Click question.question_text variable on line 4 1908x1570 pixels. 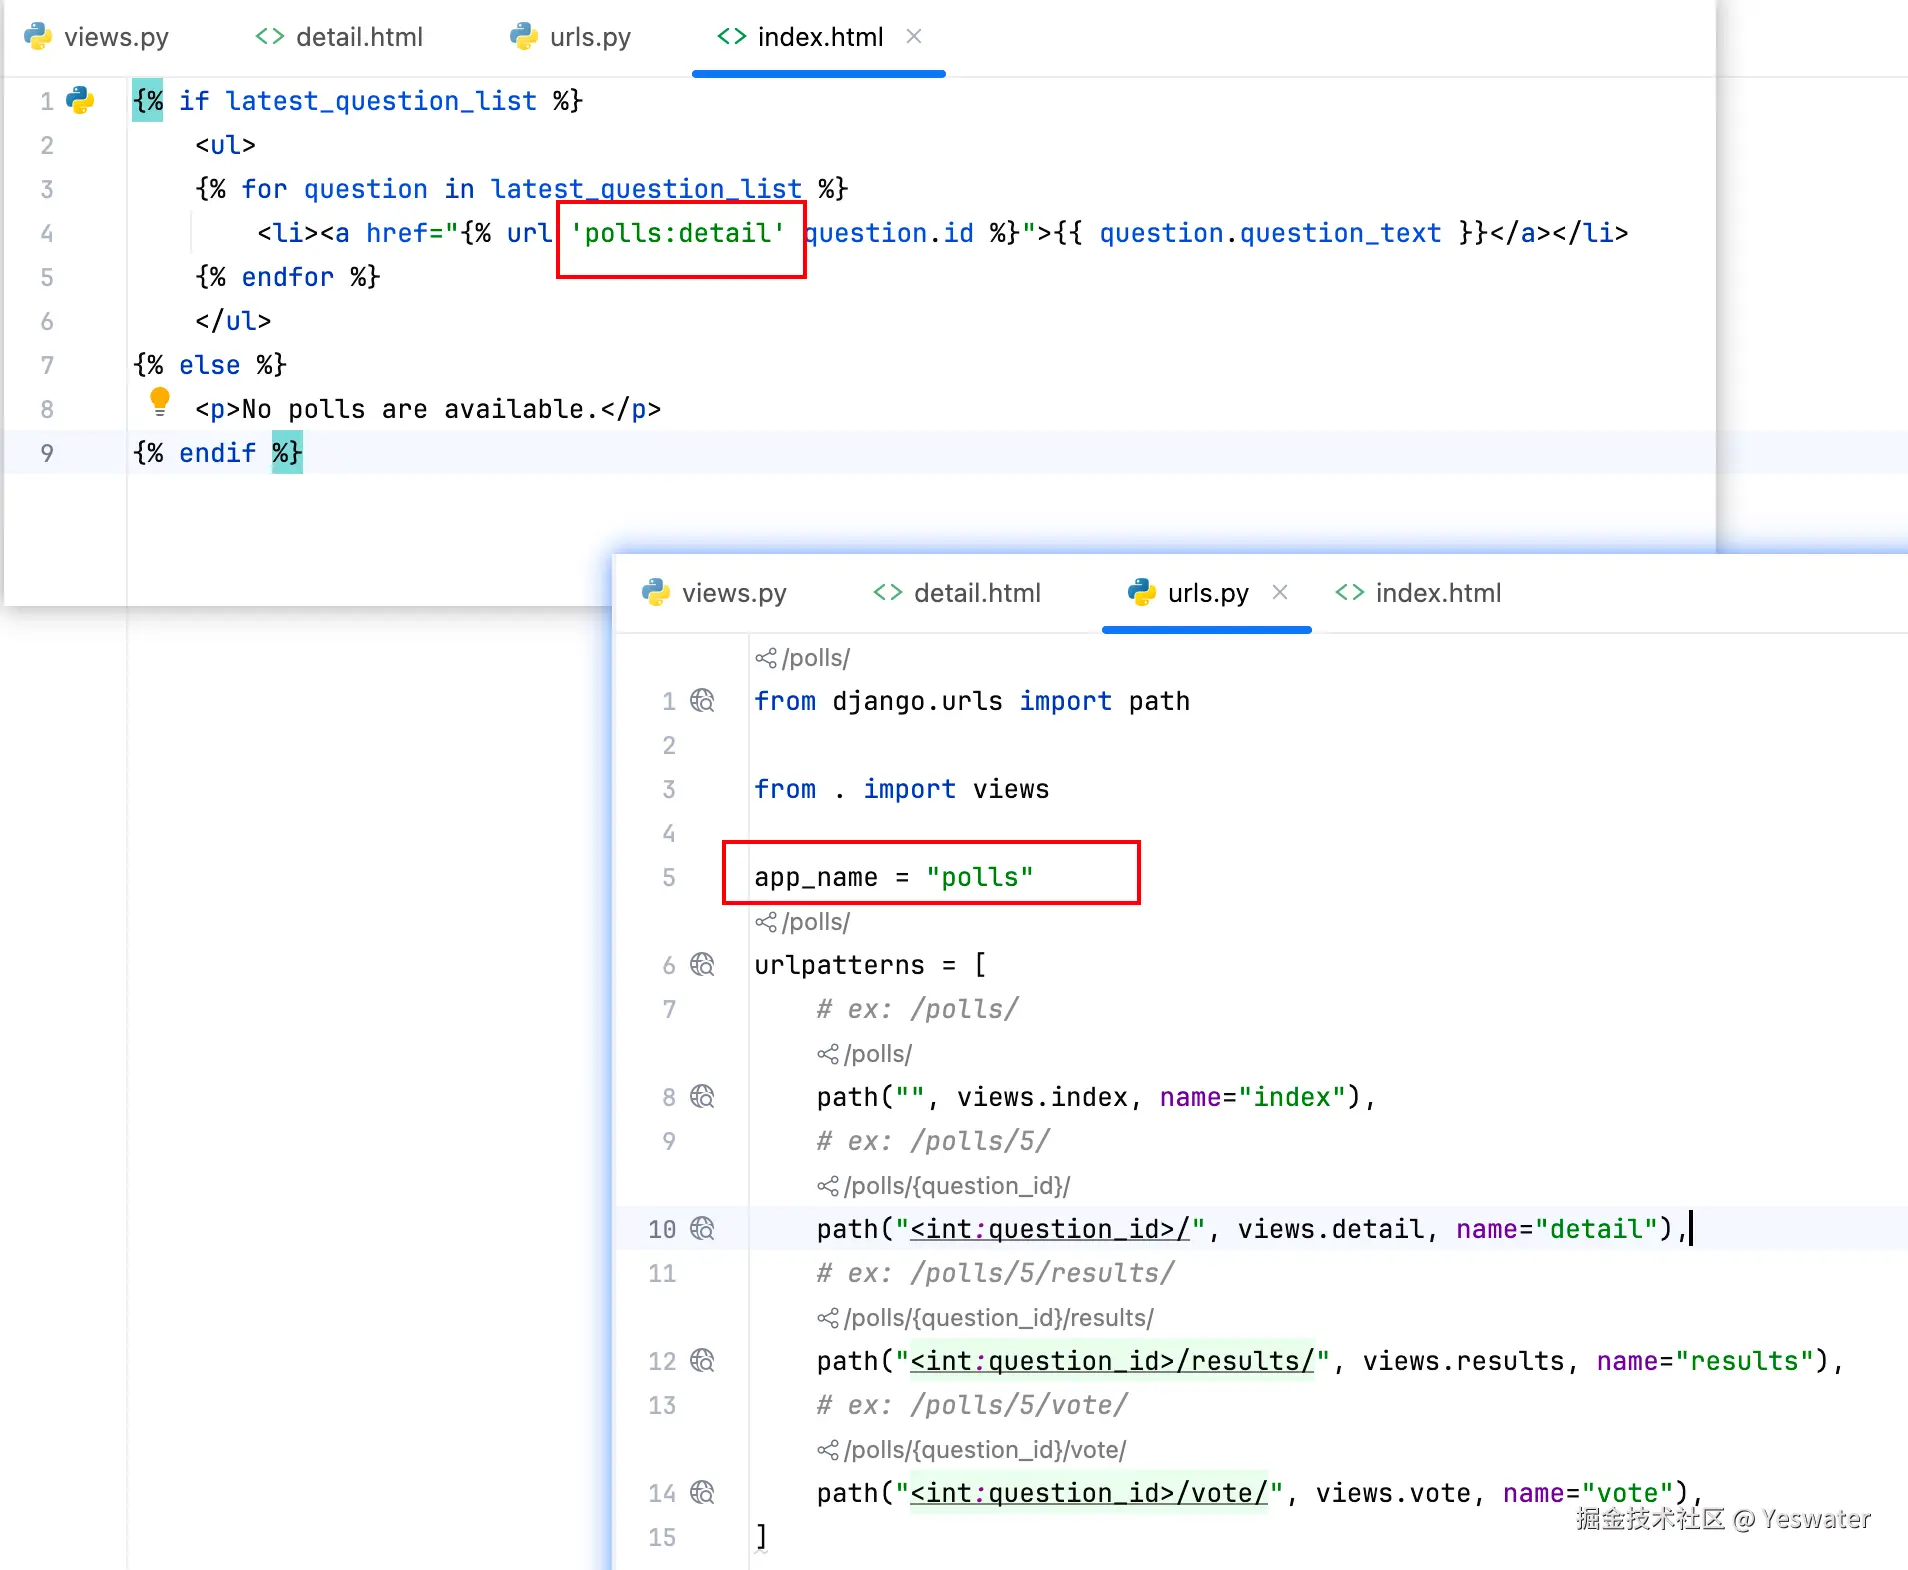(1270, 233)
